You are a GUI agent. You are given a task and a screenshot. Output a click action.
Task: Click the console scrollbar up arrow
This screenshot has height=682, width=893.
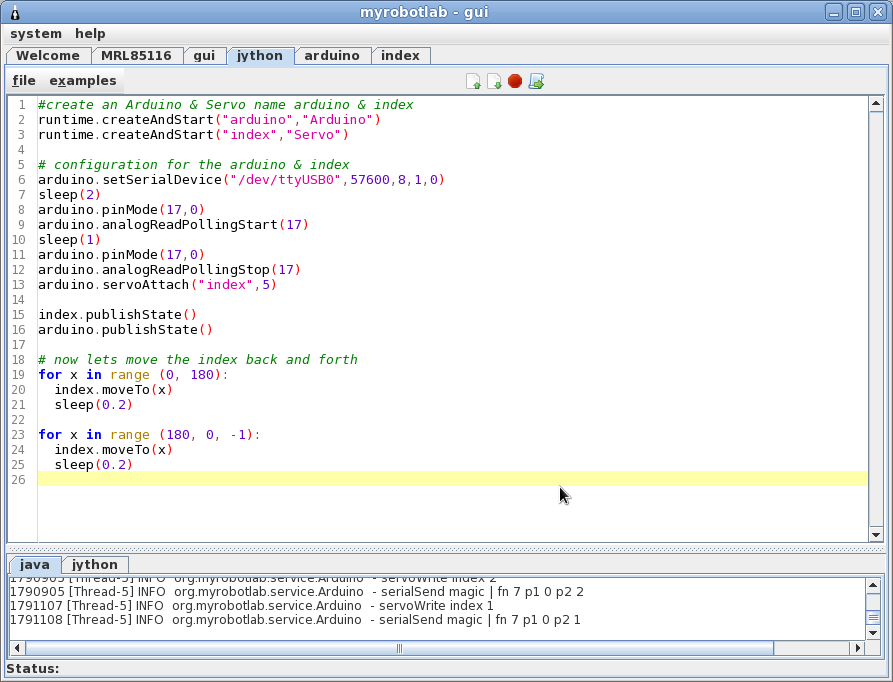coord(873,585)
